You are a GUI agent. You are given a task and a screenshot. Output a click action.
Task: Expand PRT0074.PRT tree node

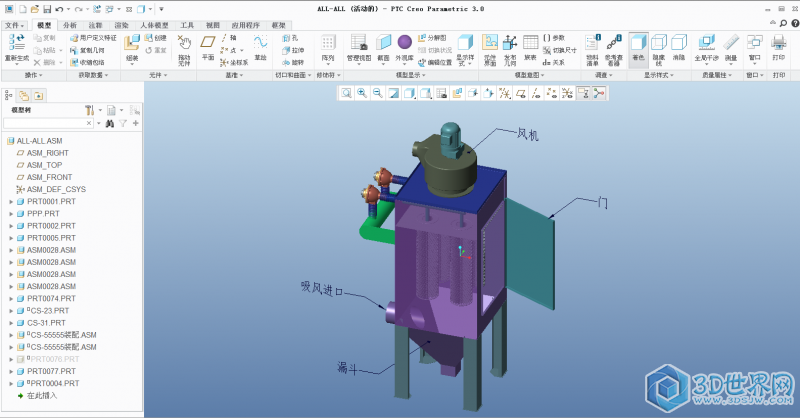click(x=11, y=299)
